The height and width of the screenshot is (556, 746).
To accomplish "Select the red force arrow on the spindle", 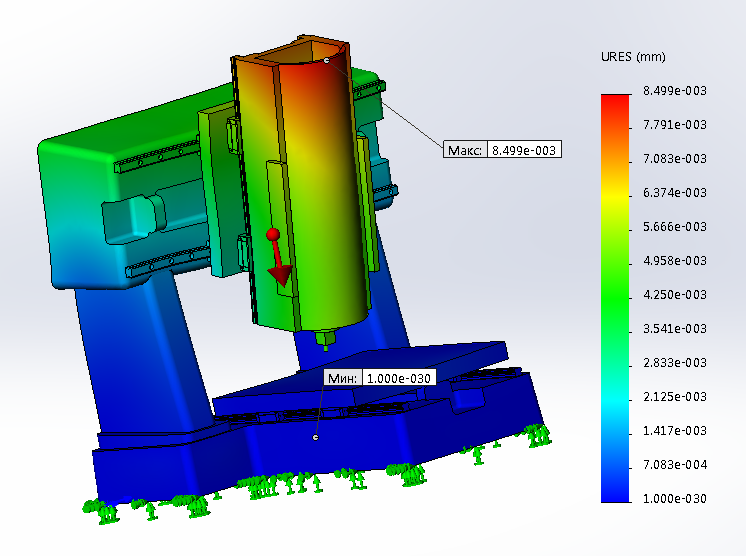I will tap(279, 258).
